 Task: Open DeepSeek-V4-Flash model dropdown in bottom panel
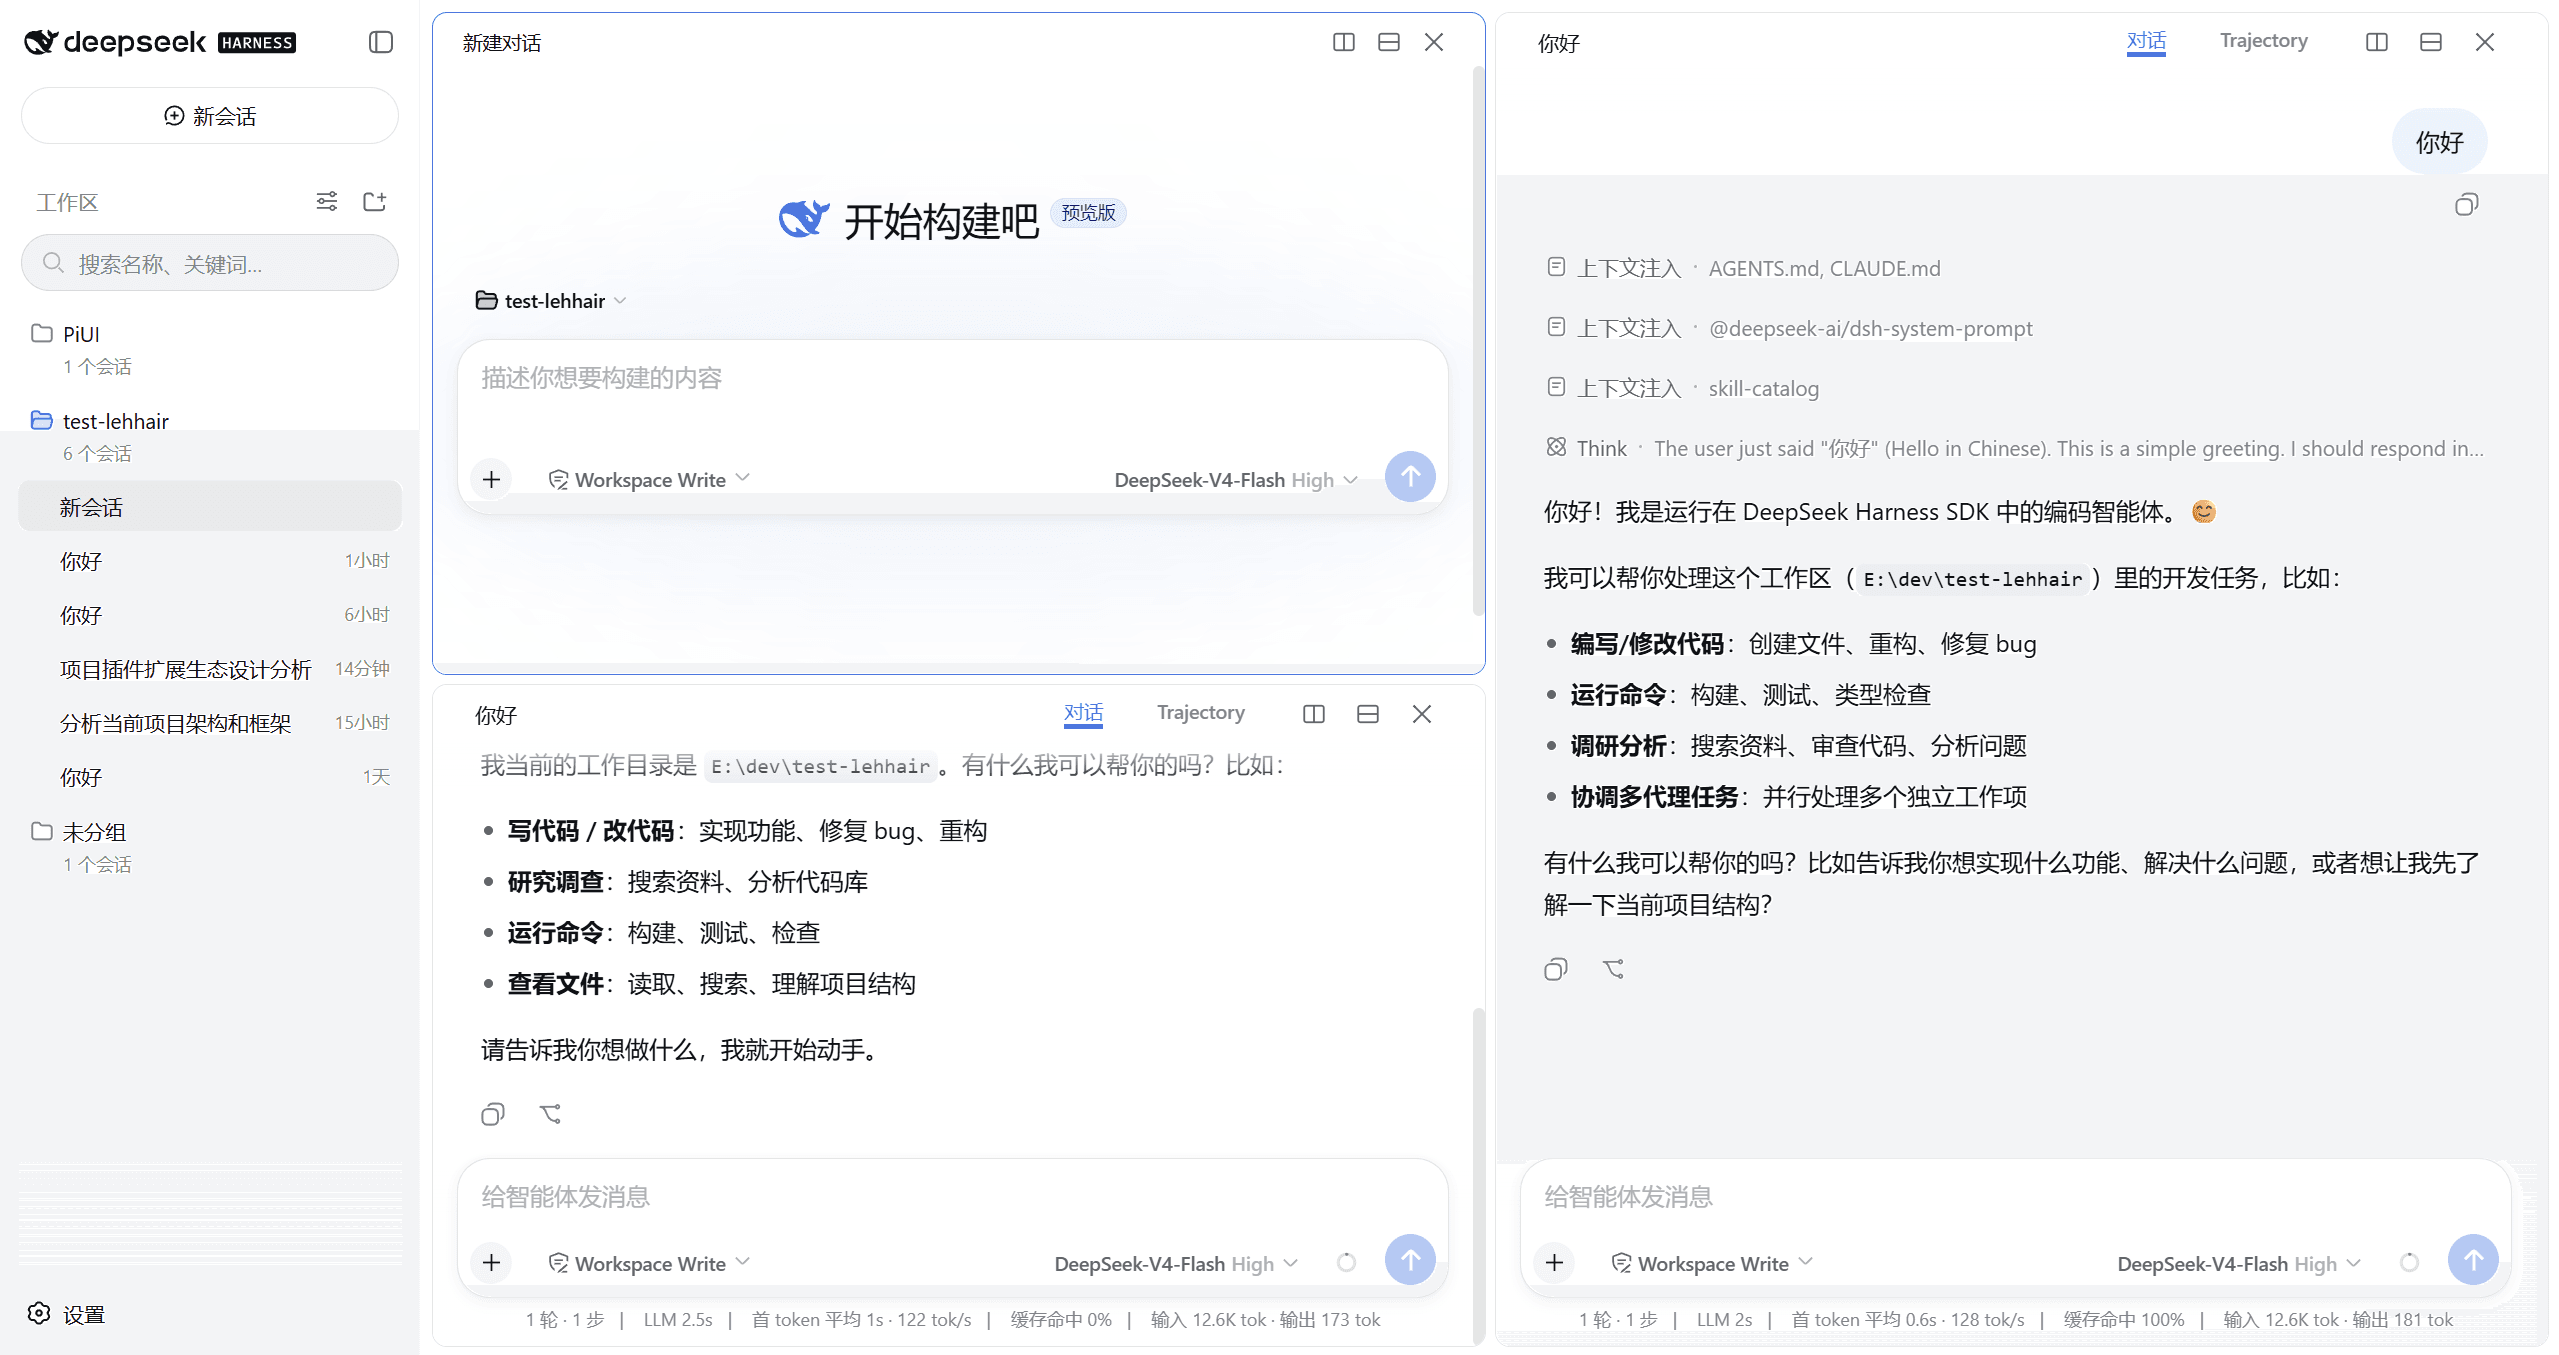[x=1176, y=1263]
